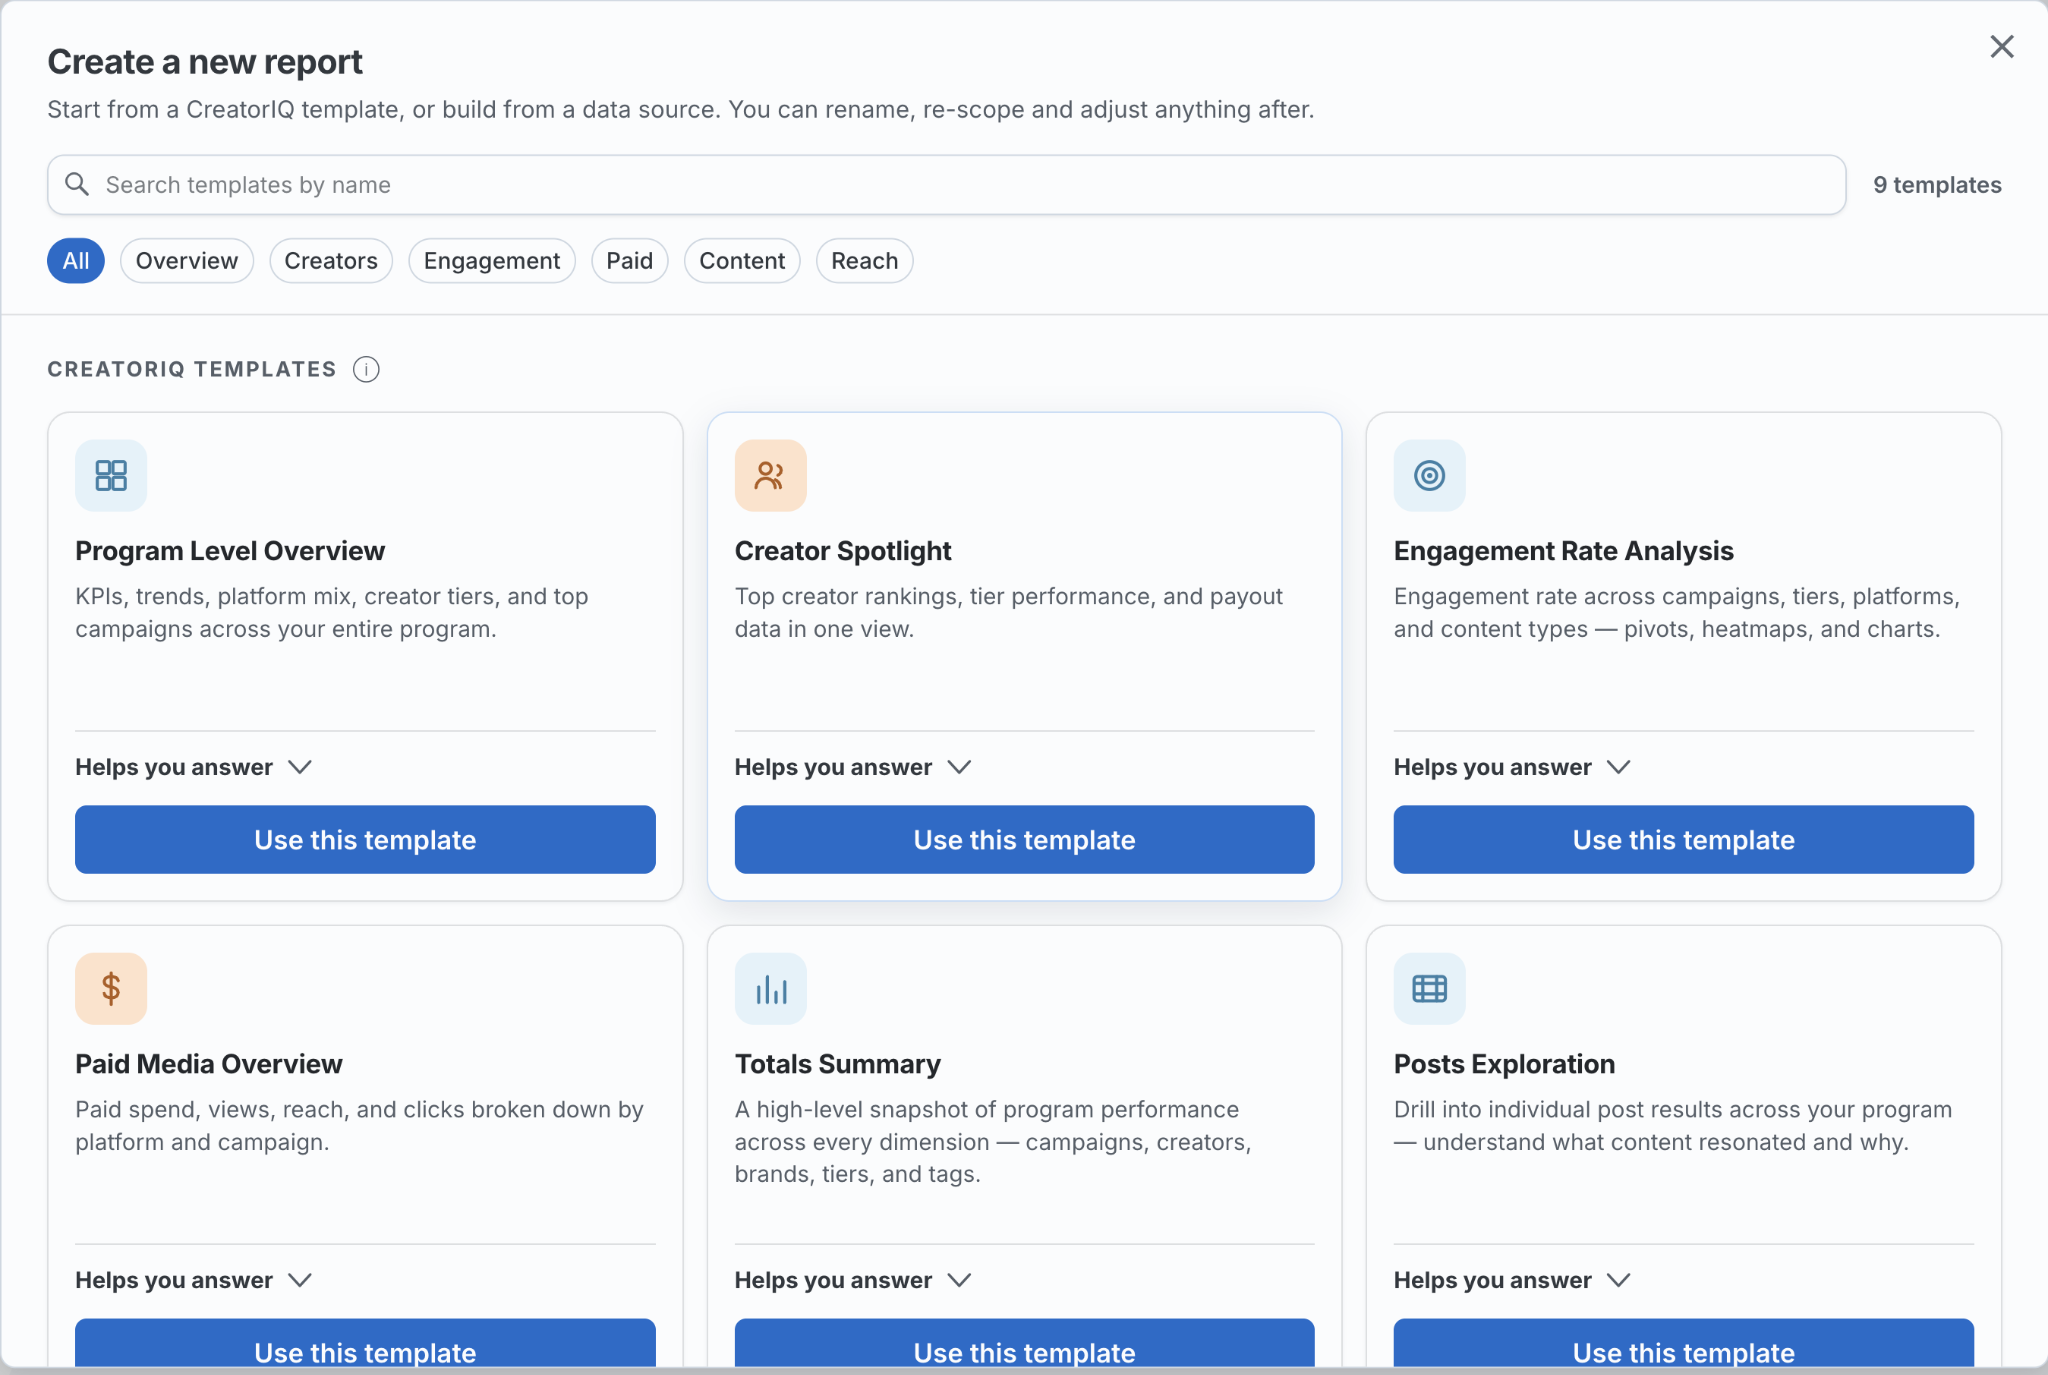Use the Posts Exploration template

tap(1684, 1343)
